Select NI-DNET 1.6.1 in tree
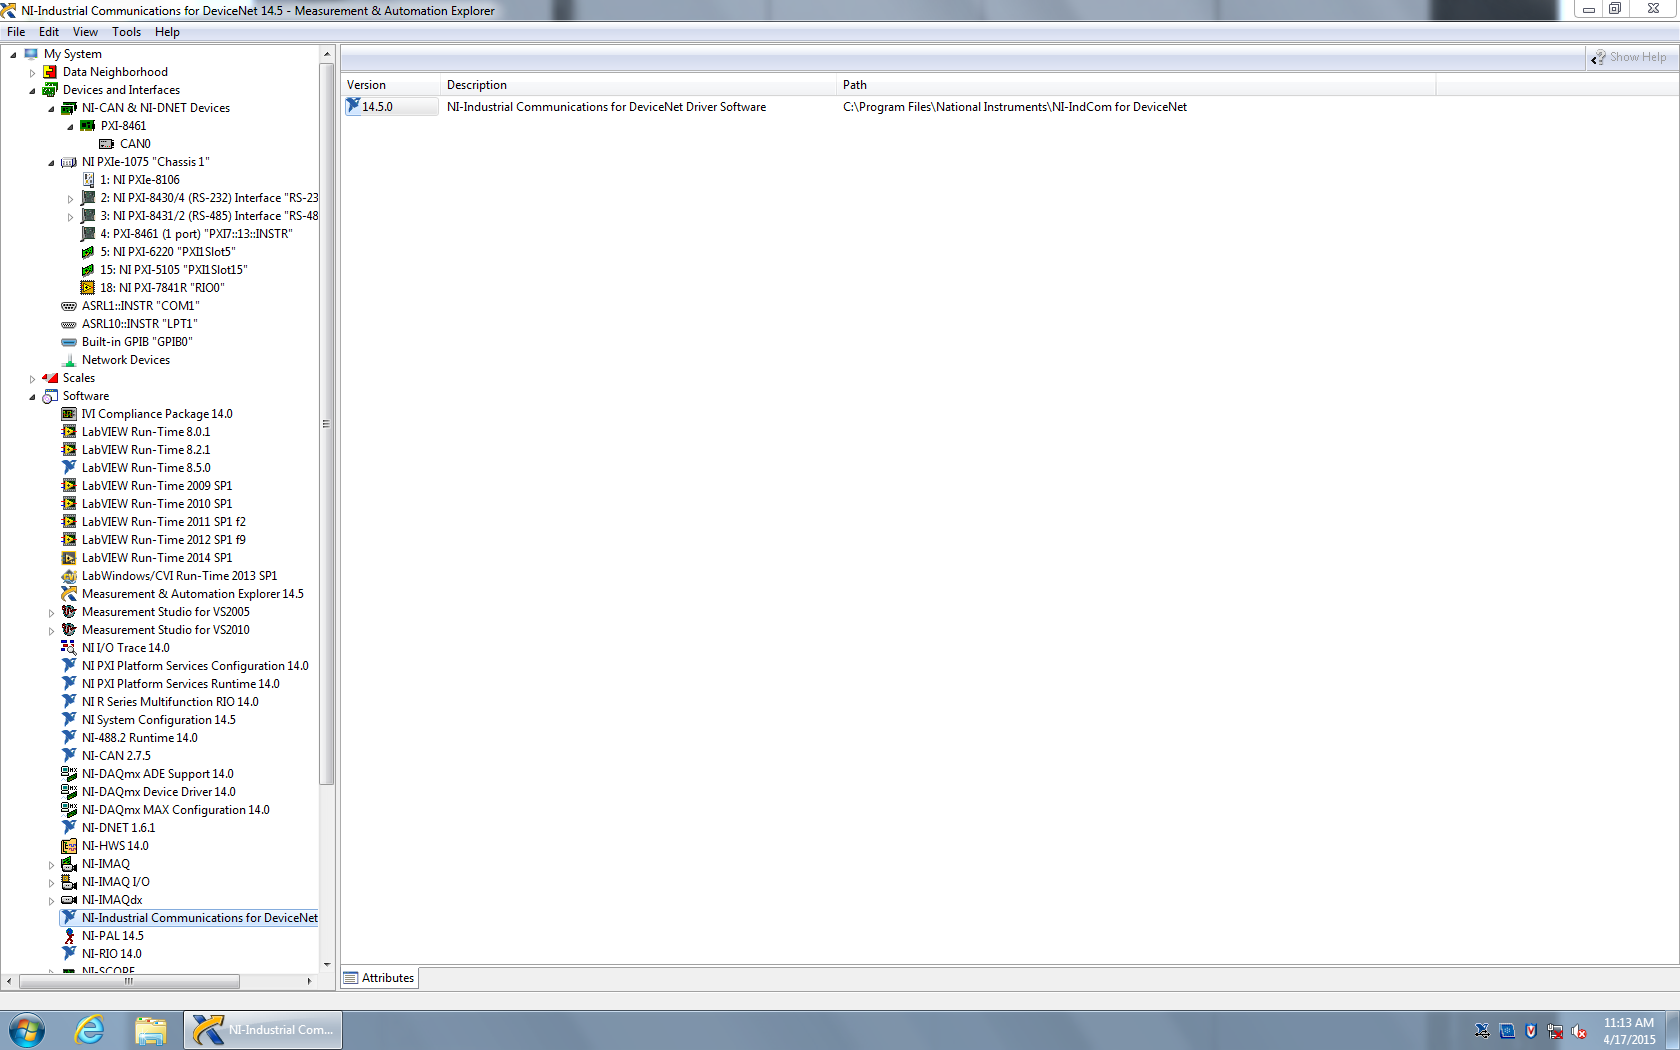Screen dimensions: 1680x1050 [x=118, y=828]
